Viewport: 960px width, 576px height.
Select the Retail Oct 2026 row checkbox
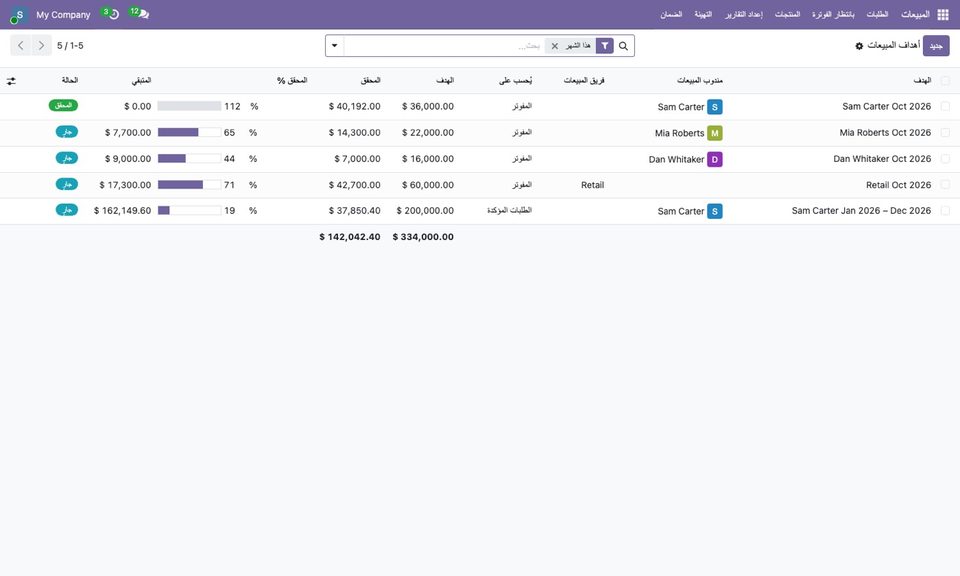coord(945,185)
